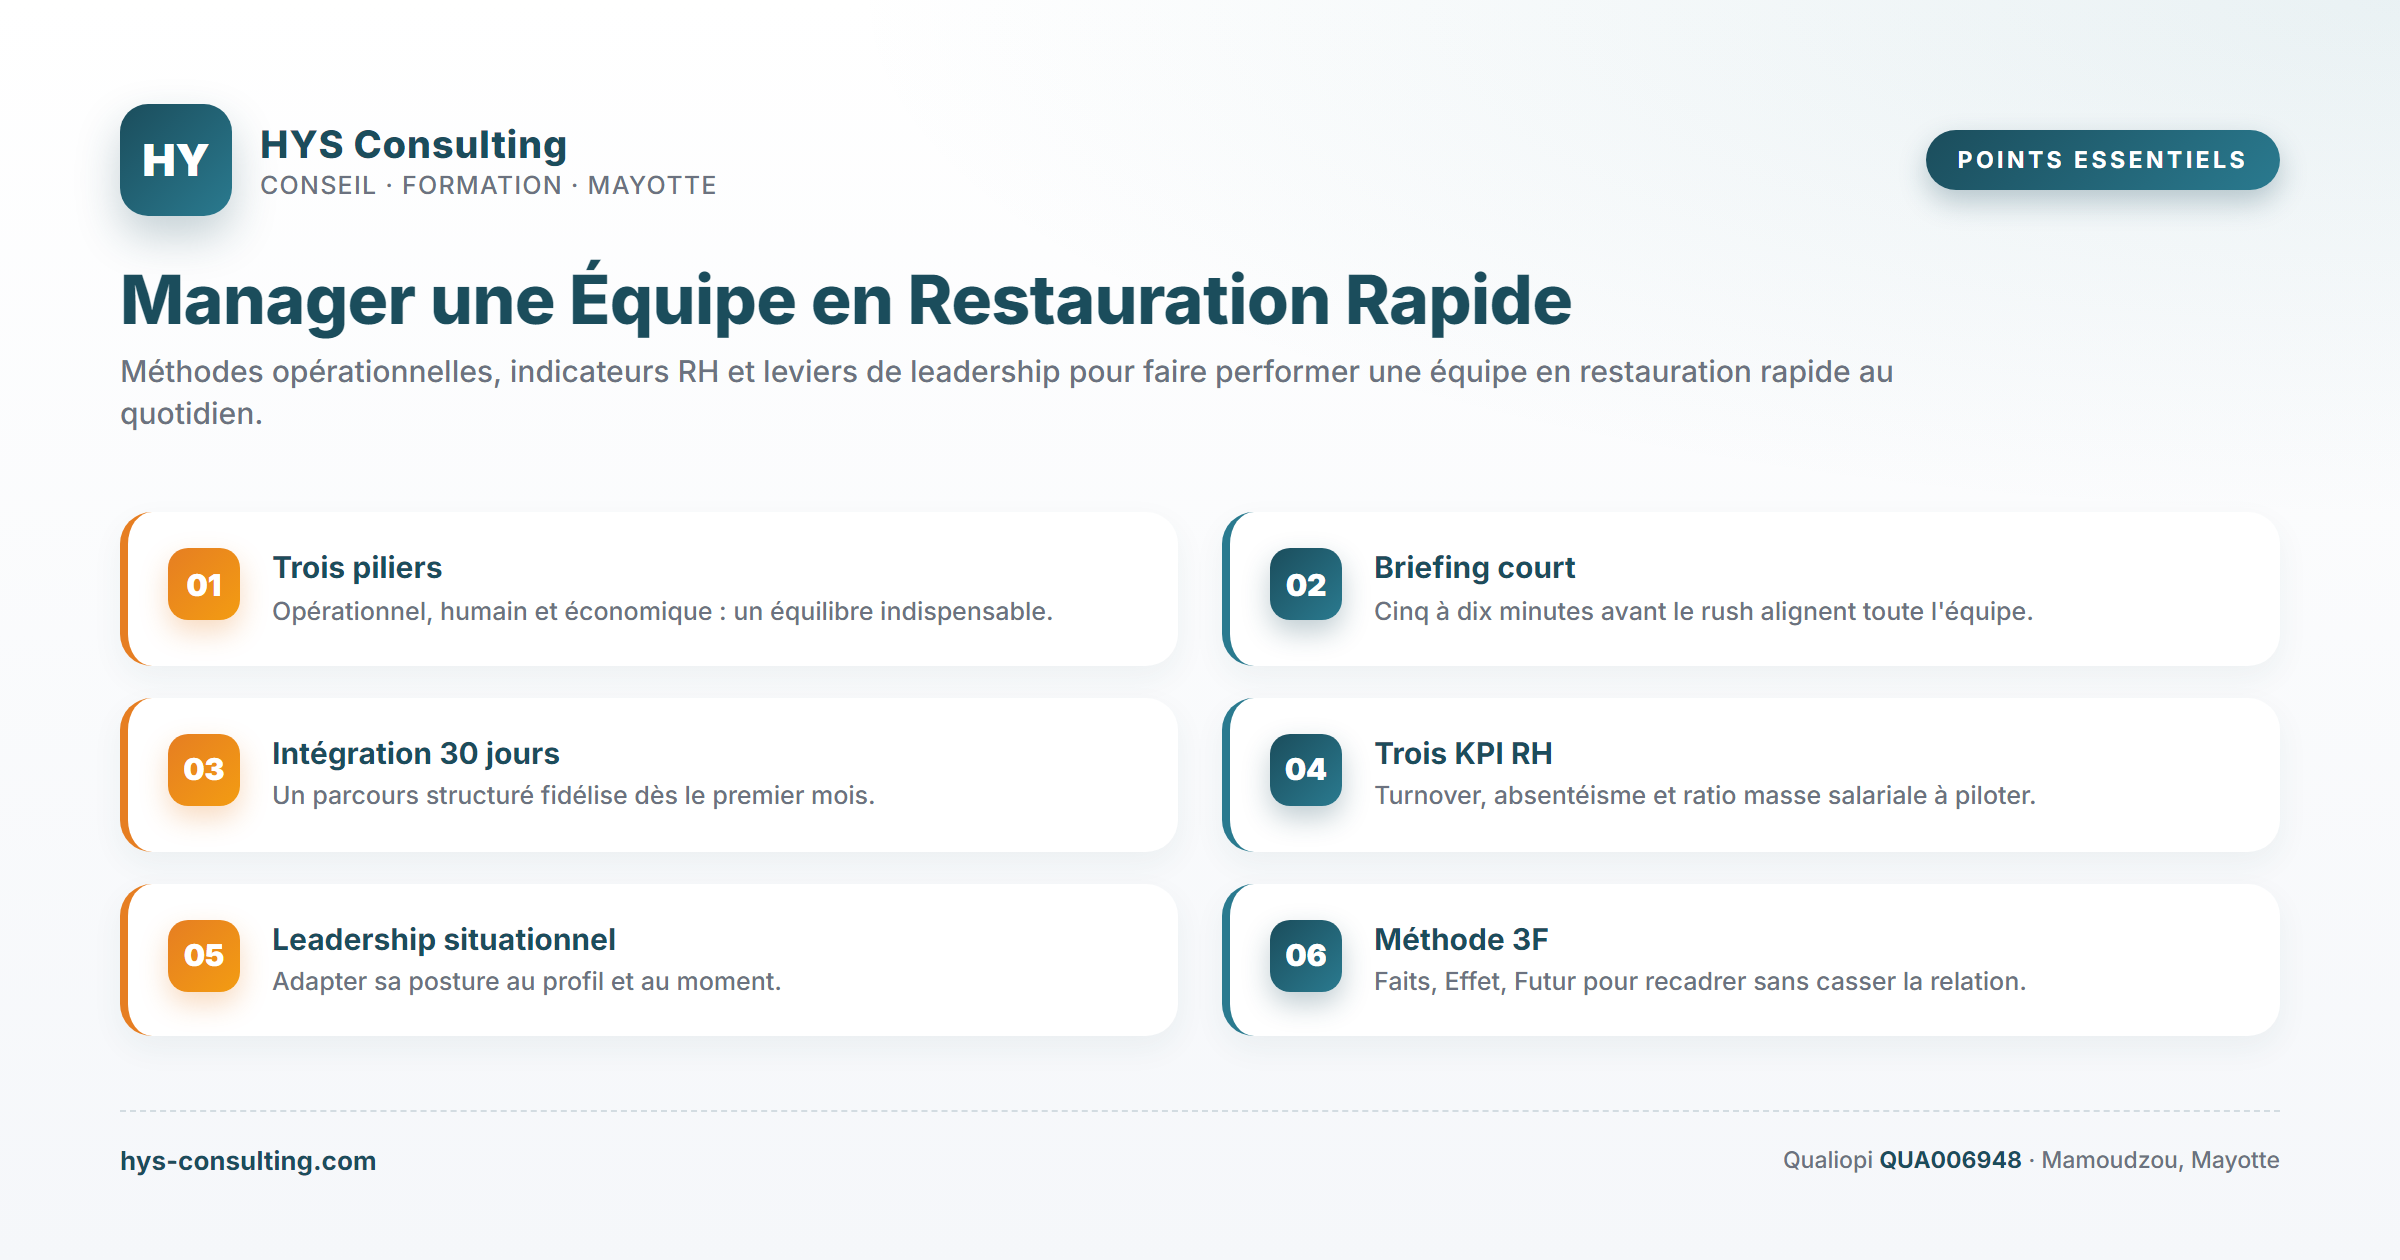Click the CONSEIL · FORMATION · MAYOTTE tagline
The width and height of the screenshot is (2400, 1260).
click(x=488, y=186)
